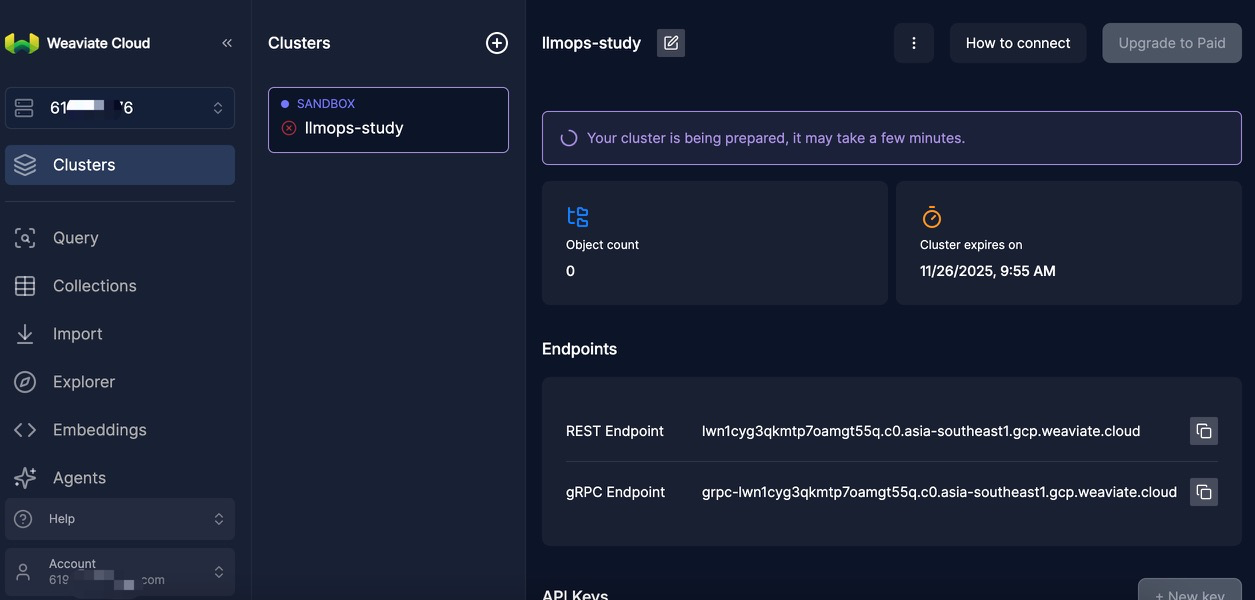Click the red status icon beside llmops-study

coord(289,128)
